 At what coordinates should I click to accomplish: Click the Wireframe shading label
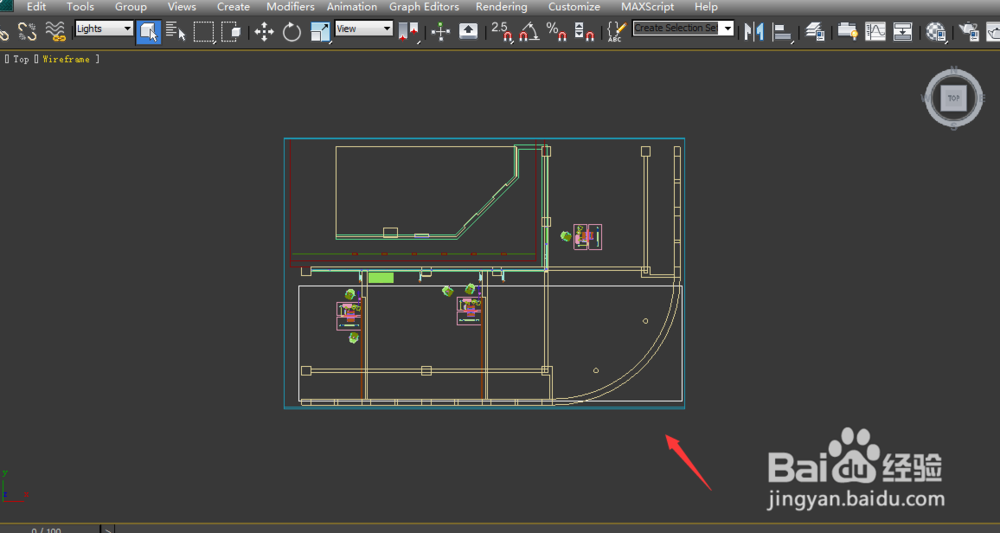click(66, 59)
